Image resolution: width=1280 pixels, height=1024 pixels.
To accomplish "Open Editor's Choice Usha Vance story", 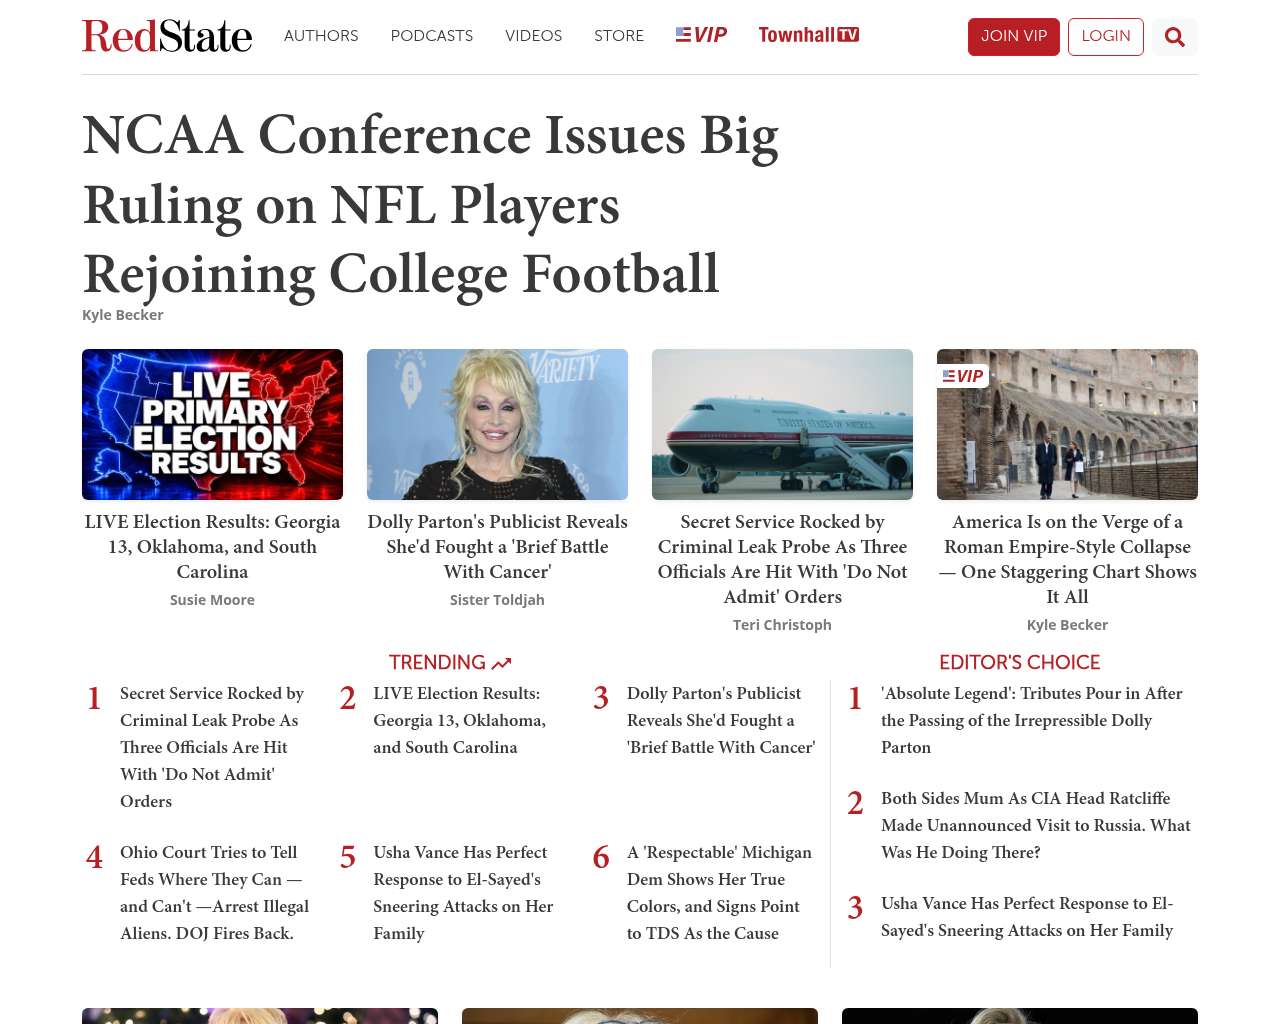I will click(1027, 917).
